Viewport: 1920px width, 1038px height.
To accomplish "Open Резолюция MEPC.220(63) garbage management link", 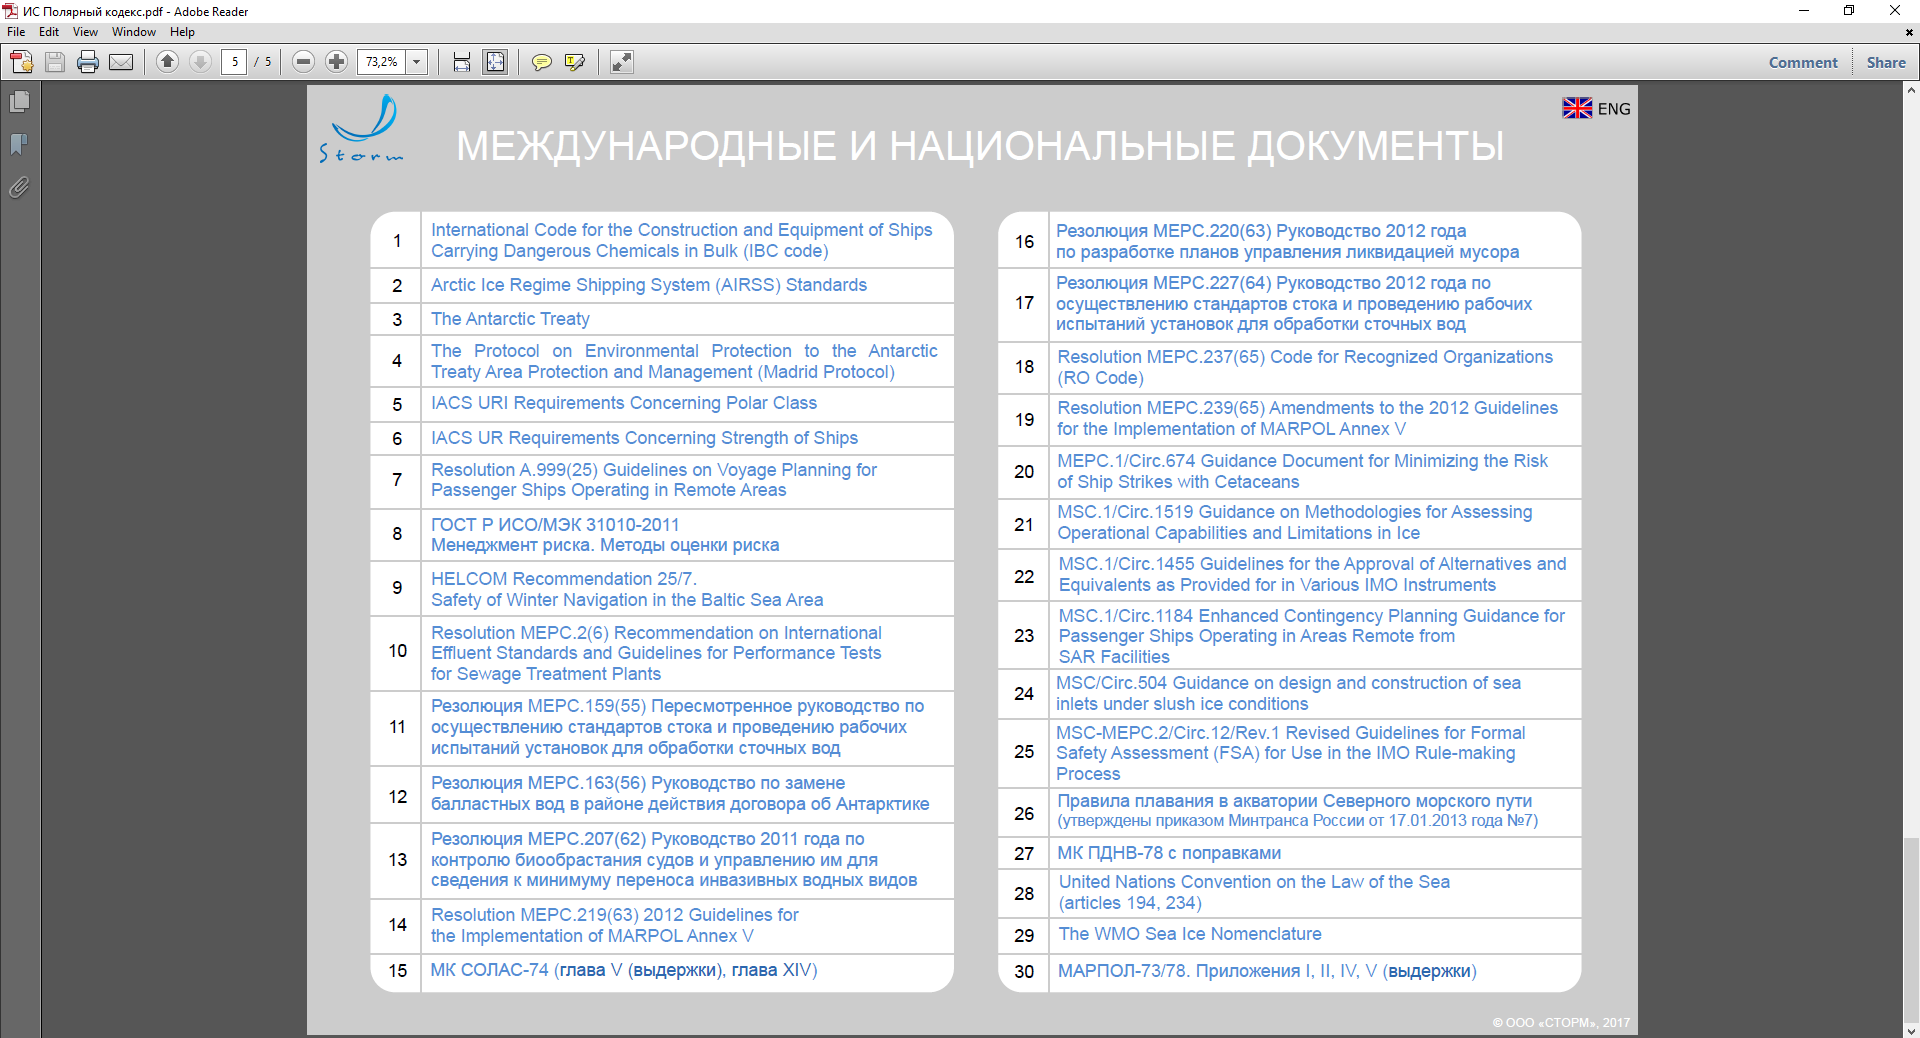I will pyautogui.click(x=1287, y=241).
